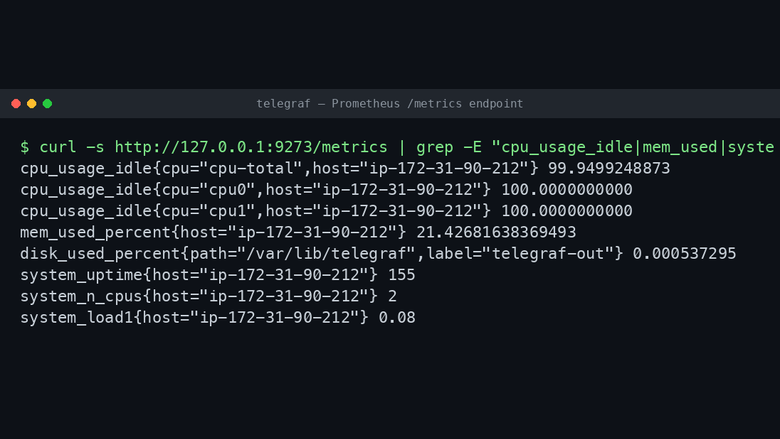Click the mem_used_percent metric line

[298, 232]
